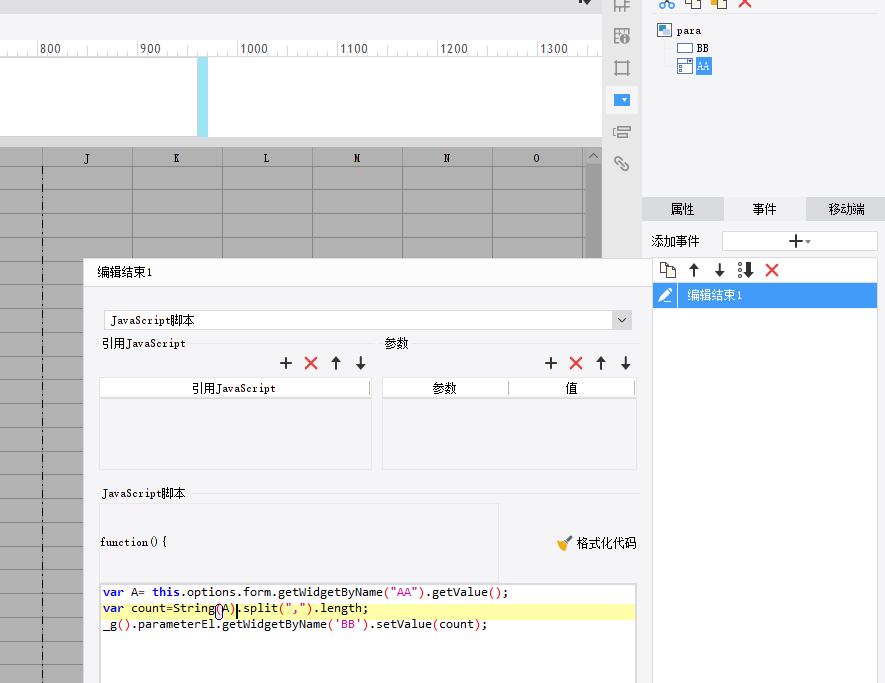Click the BB text widget icon
Screen dimensions: 885x683
685,48
